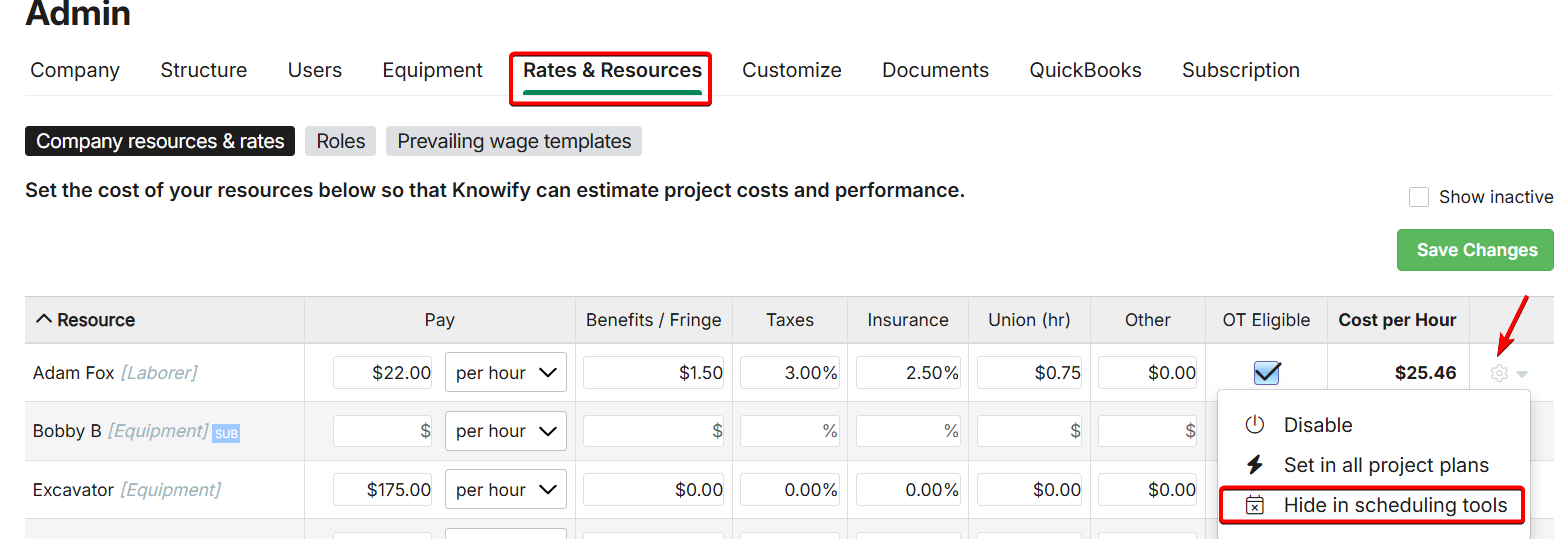Open the QuickBooks tab

click(1085, 70)
